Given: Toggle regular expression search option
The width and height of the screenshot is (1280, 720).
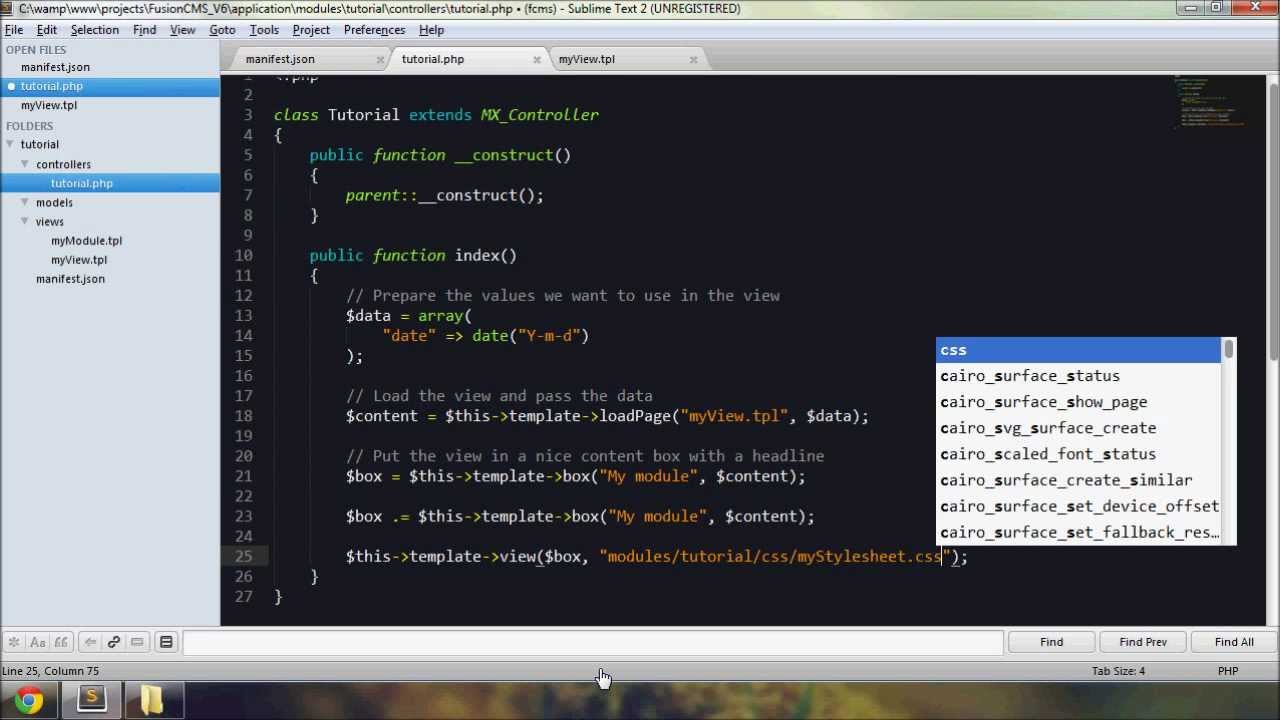Looking at the screenshot, I should (x=14, y=642).
